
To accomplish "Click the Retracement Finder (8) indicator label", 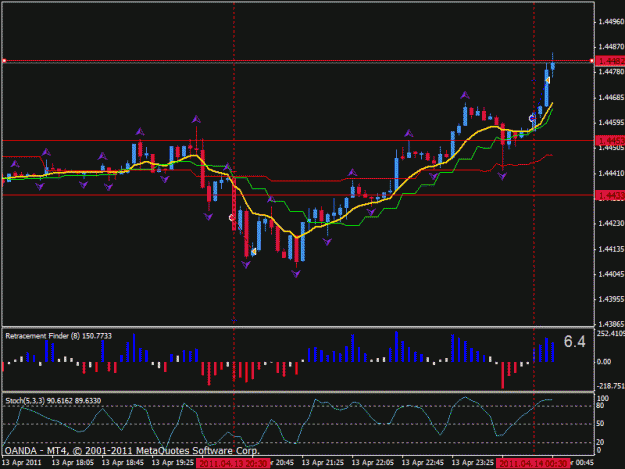I will [x=58, y=336].
